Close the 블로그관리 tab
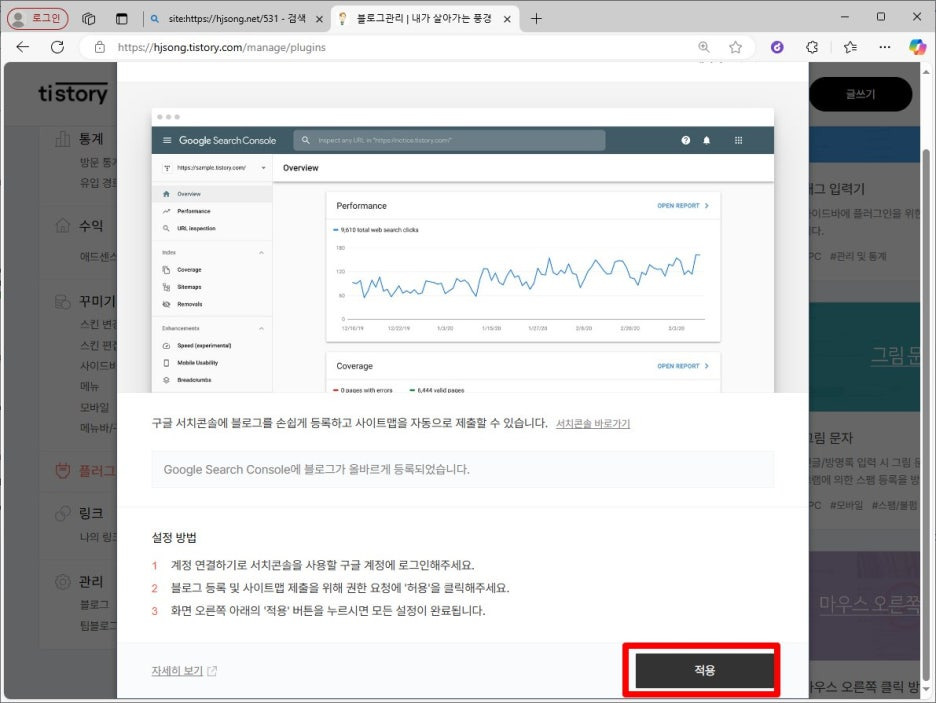Image resolution: width=936 pixels, height=703 pixels. click(x=507, y=19)
